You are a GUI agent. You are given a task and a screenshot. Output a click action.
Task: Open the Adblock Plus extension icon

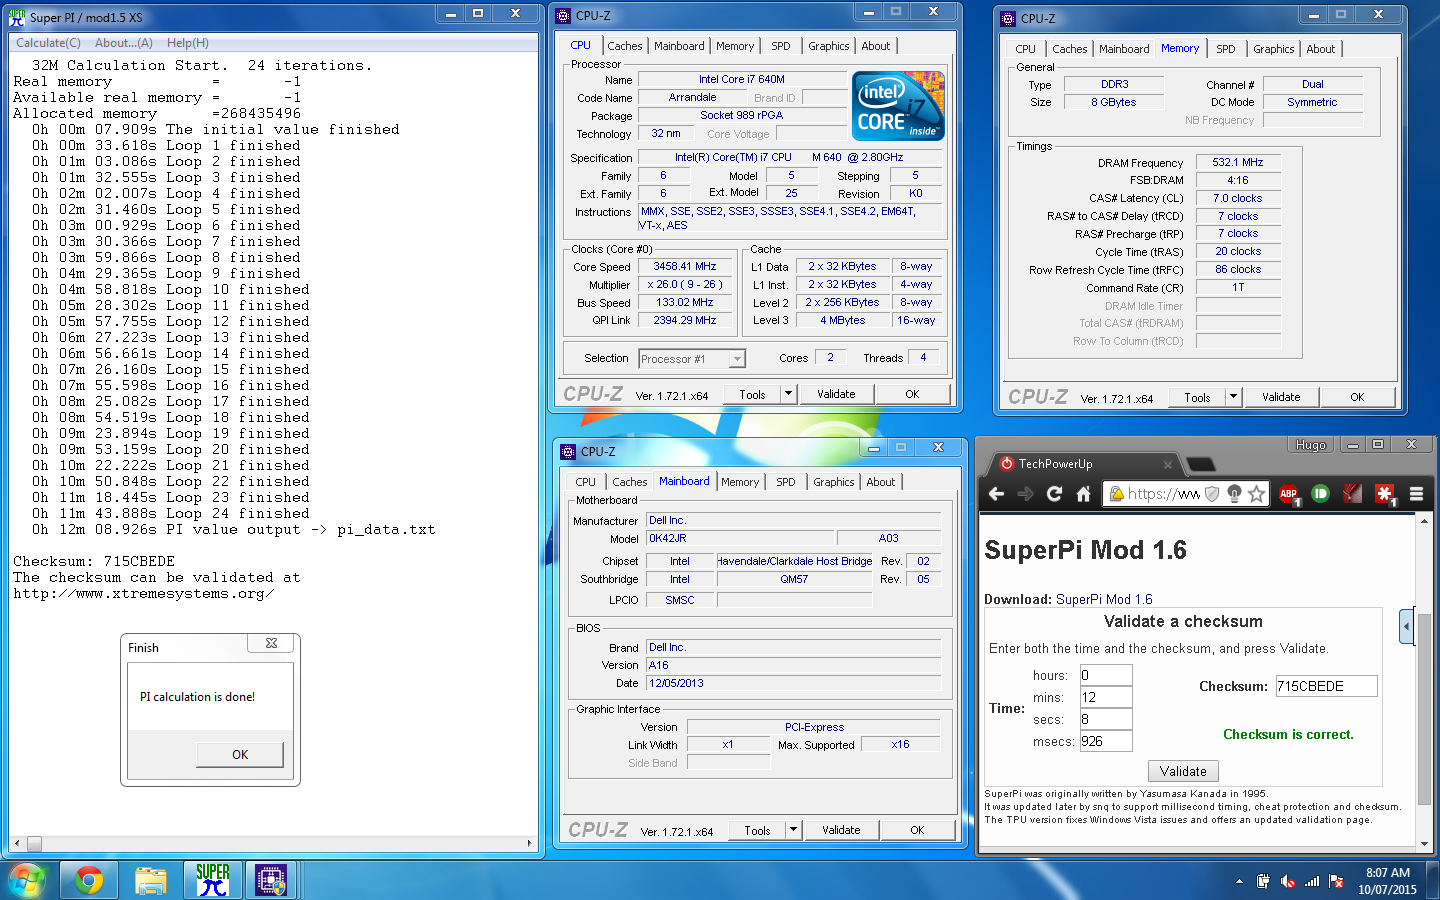[x=1289, y=493]
